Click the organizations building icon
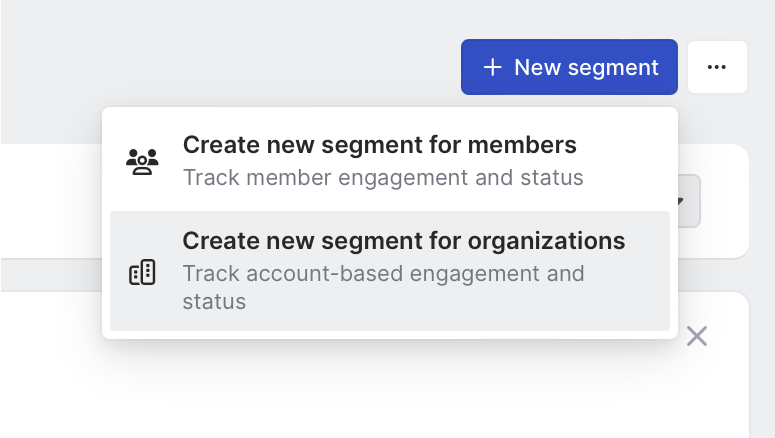Image resolution: width=775 pixels, height=438 pixels. click(x=143, y=272)
